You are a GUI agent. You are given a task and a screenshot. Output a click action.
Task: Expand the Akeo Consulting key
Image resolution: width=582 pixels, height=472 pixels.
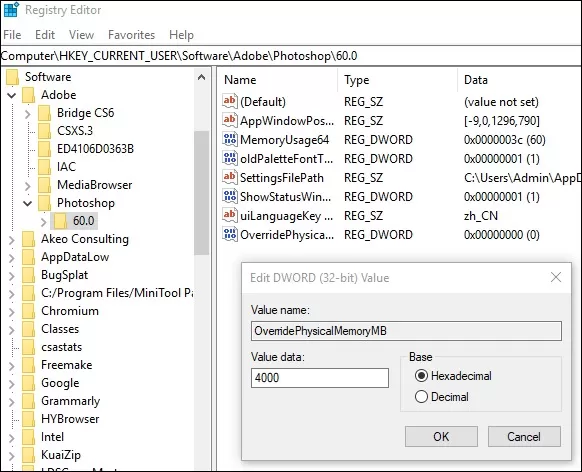(12, 239)
